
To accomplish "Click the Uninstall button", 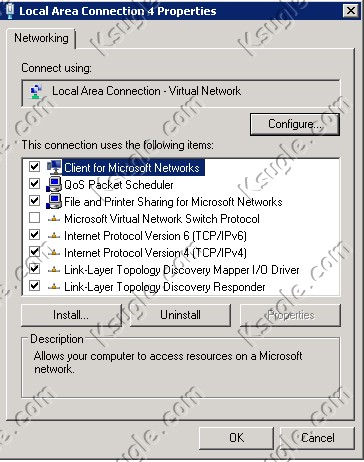I will click(x=180, y=315).
